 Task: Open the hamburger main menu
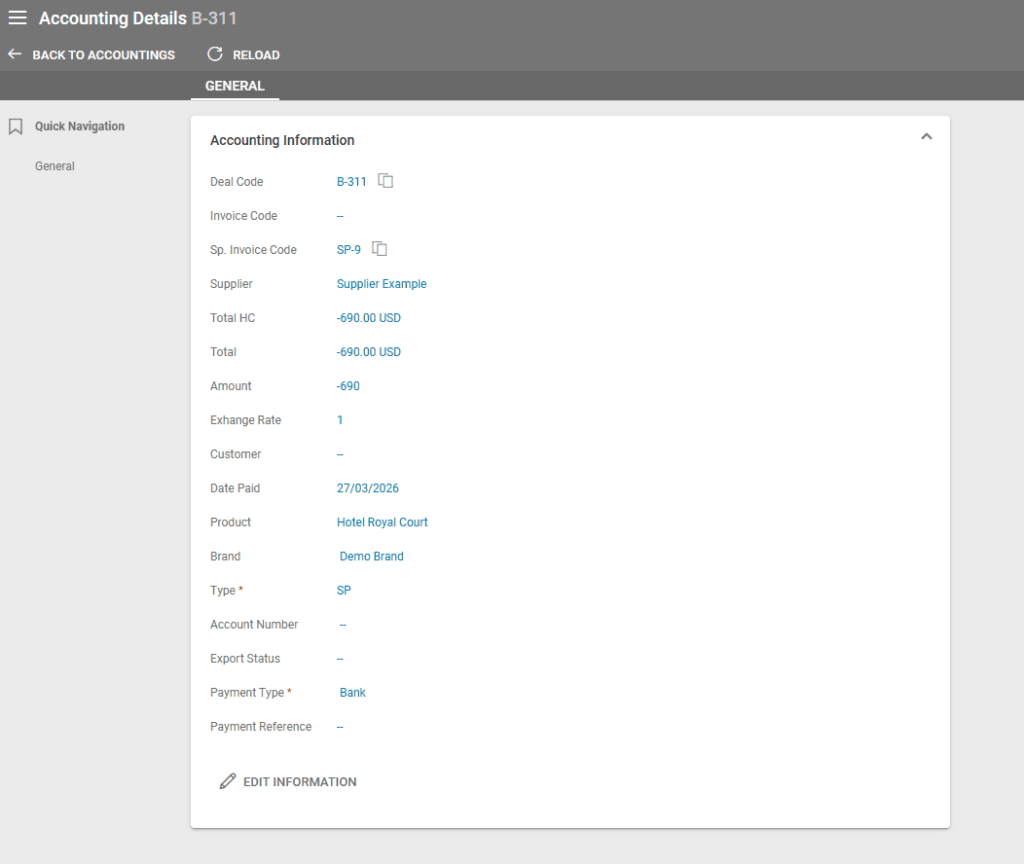pyautogui.click(x=18, y=18)
